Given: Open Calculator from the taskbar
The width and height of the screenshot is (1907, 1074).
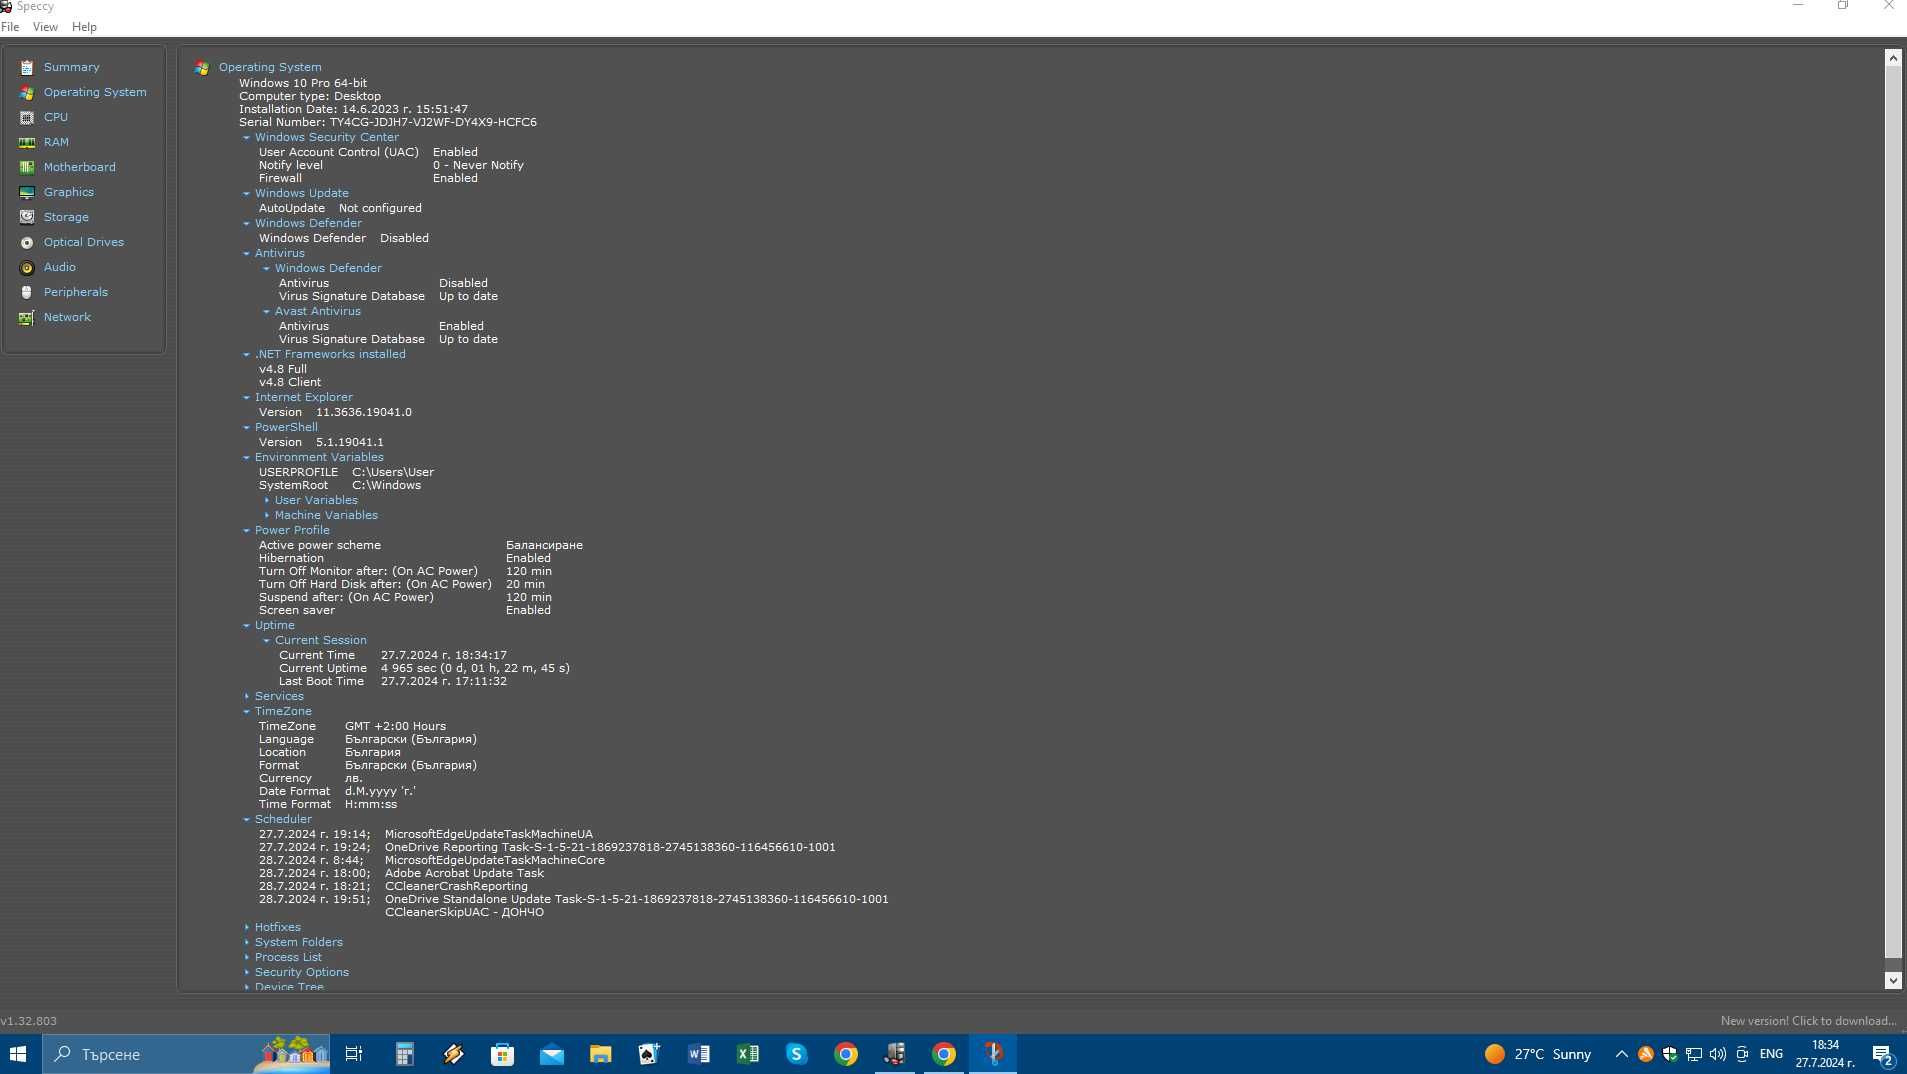Looking at the screenshot, I should pyautogui.click(x=404, y=1054).
